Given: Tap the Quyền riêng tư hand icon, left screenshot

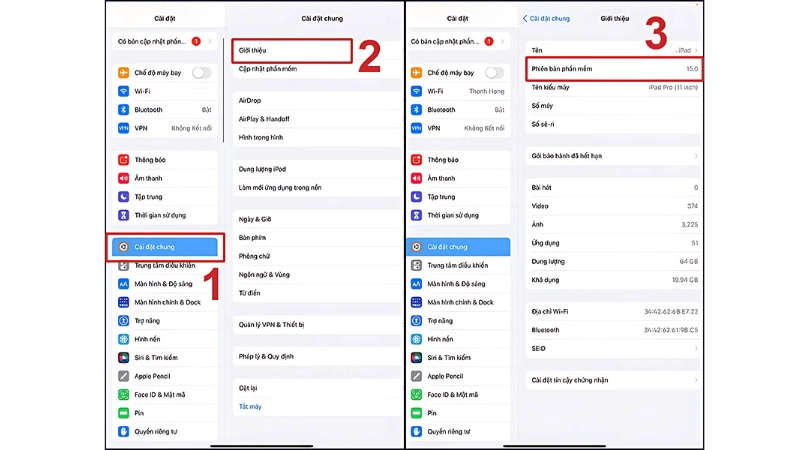Looking at the screenshot, I should click(123, 432).
